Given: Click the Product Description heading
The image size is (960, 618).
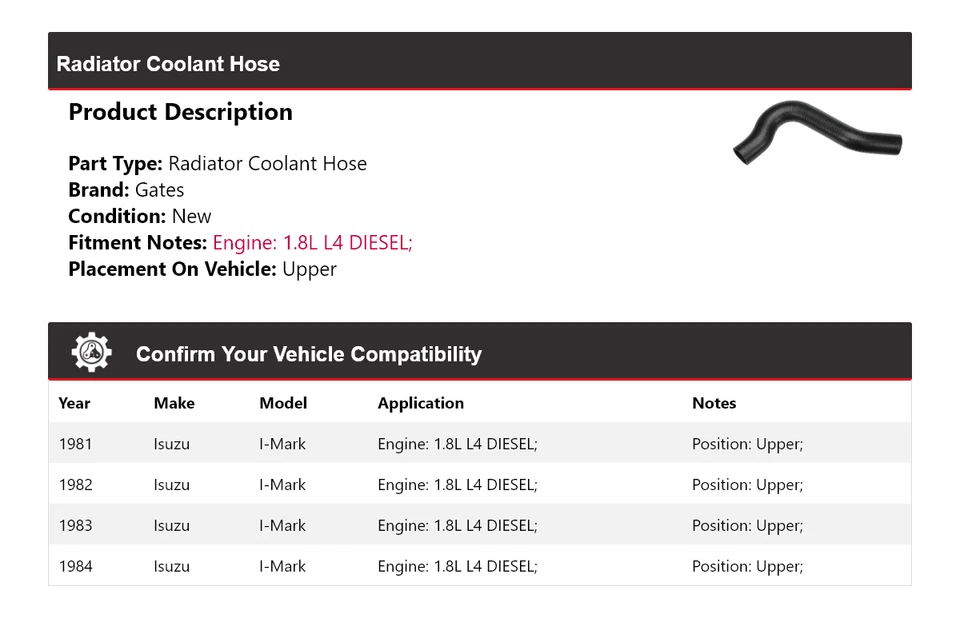Looking at the screenshot, I should tap(180, 112).
